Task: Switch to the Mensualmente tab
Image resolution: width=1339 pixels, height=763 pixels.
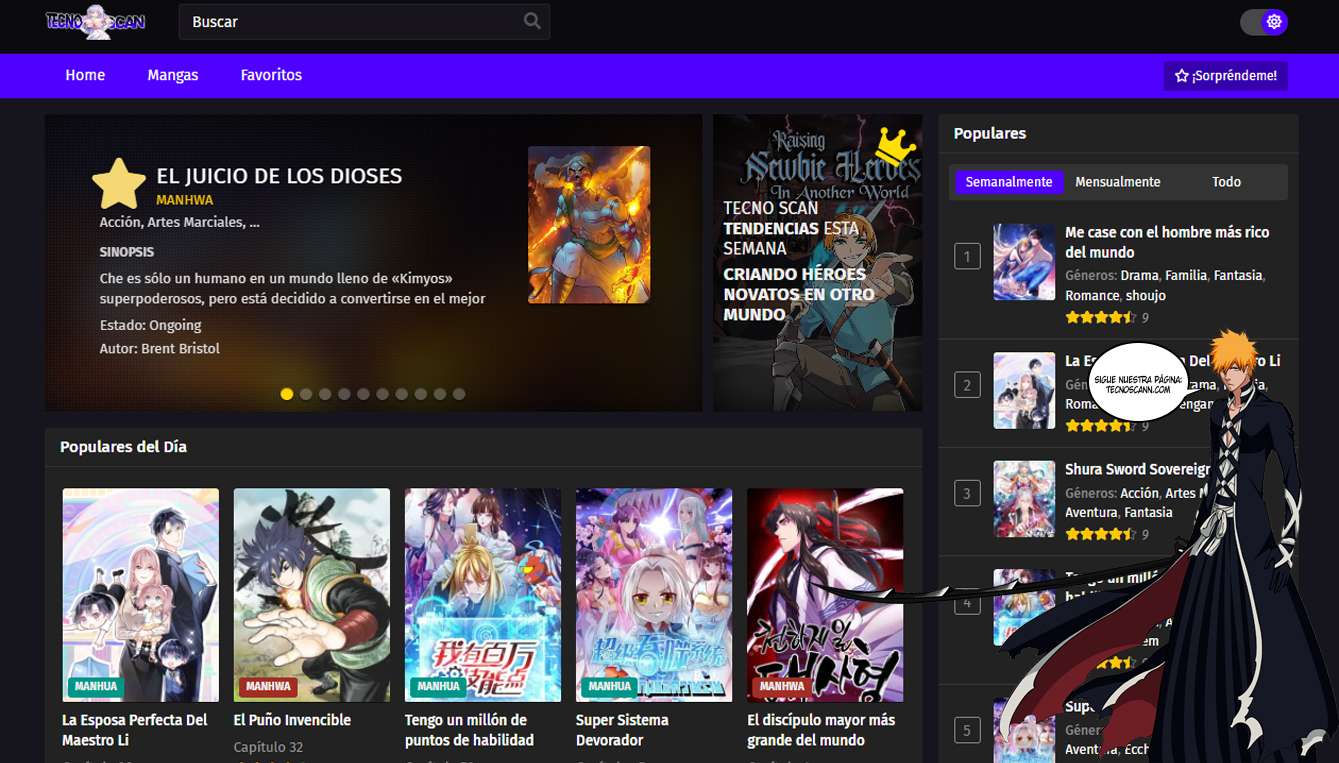Action: coord(1117,182)
